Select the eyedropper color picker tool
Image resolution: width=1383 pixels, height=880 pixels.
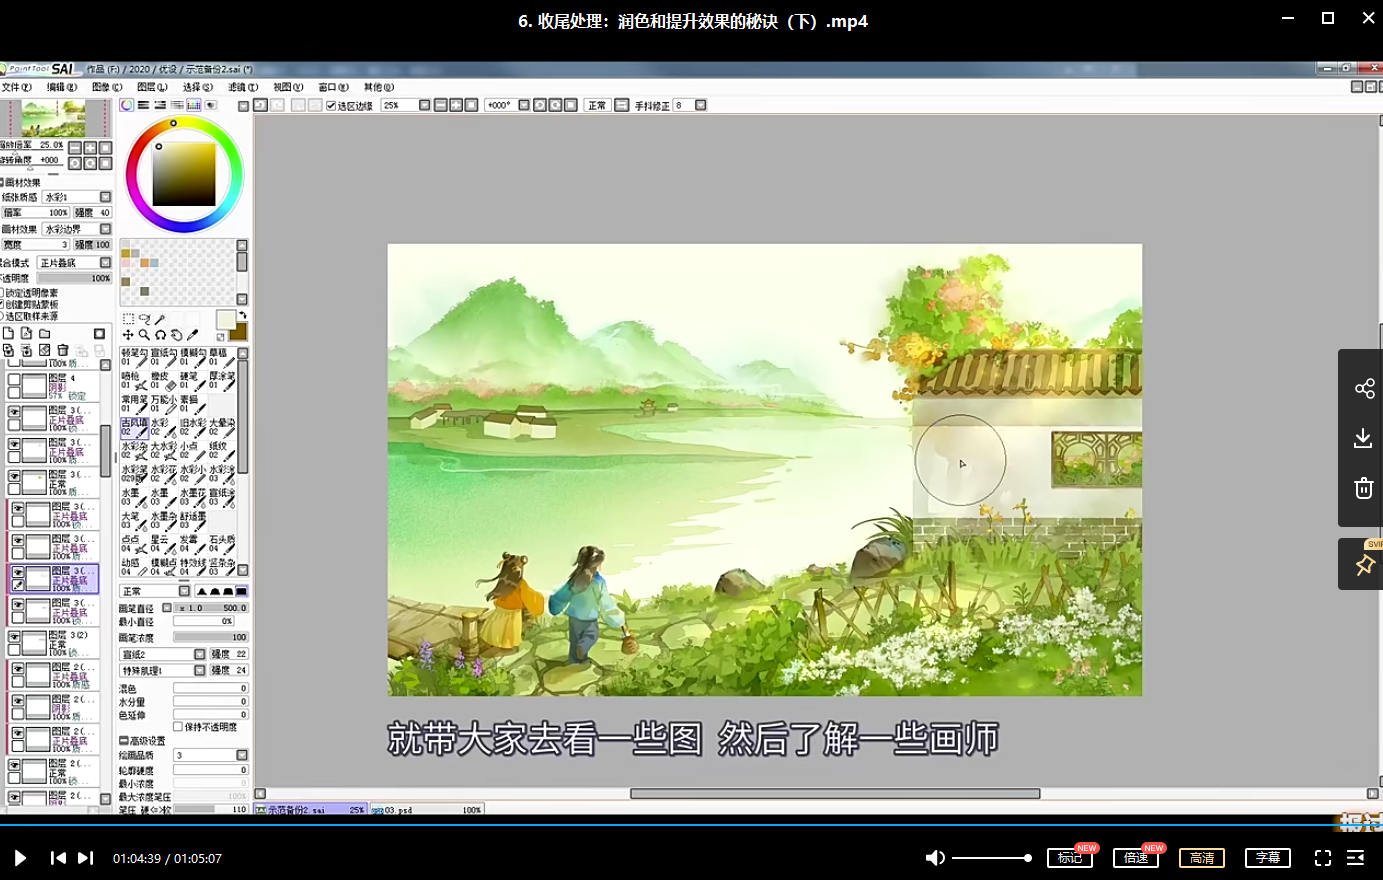click(x=191, y=335)
